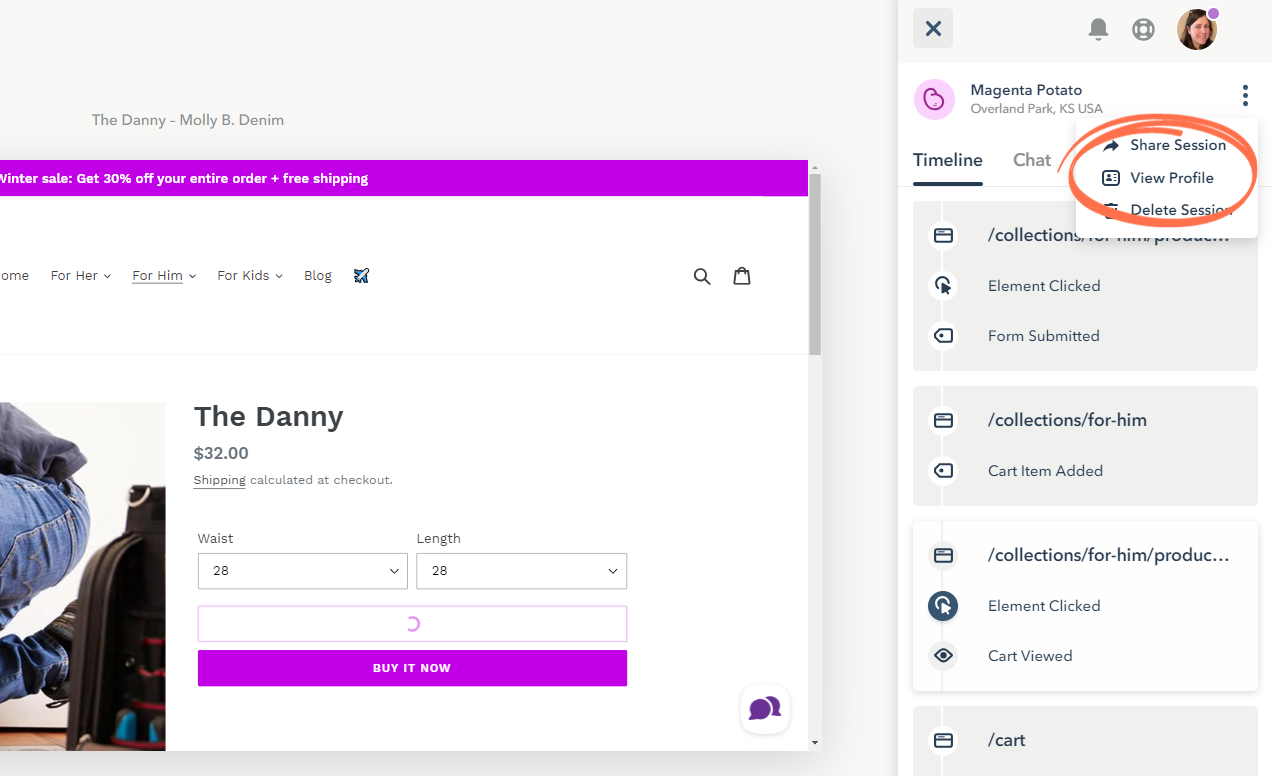Open the Length size dropdown
1282x776 pixels.
522,571
